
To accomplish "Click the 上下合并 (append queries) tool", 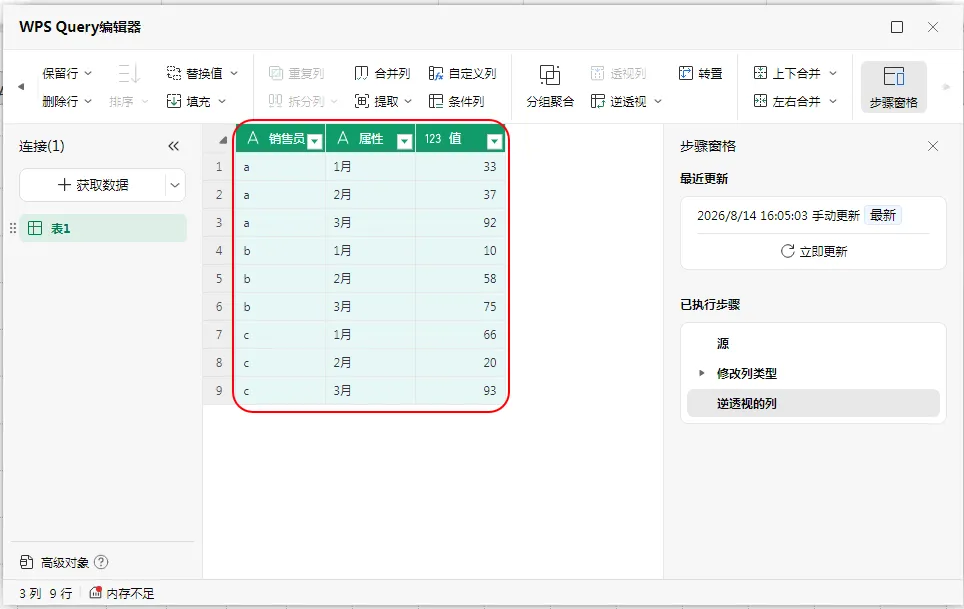I will (x=787, y=73).
